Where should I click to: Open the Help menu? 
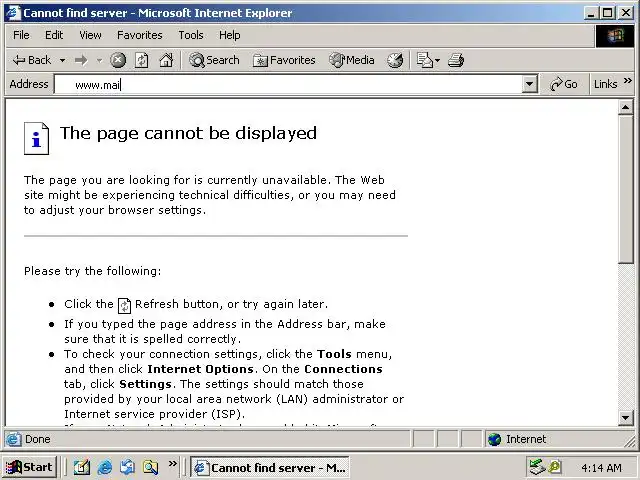pos(229,35)
